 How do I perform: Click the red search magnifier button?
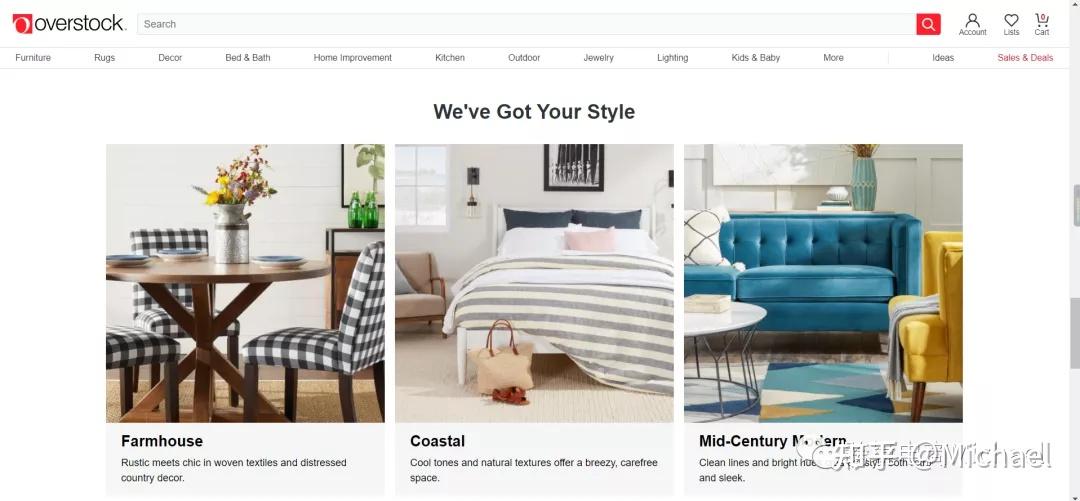tap(928, 24)
